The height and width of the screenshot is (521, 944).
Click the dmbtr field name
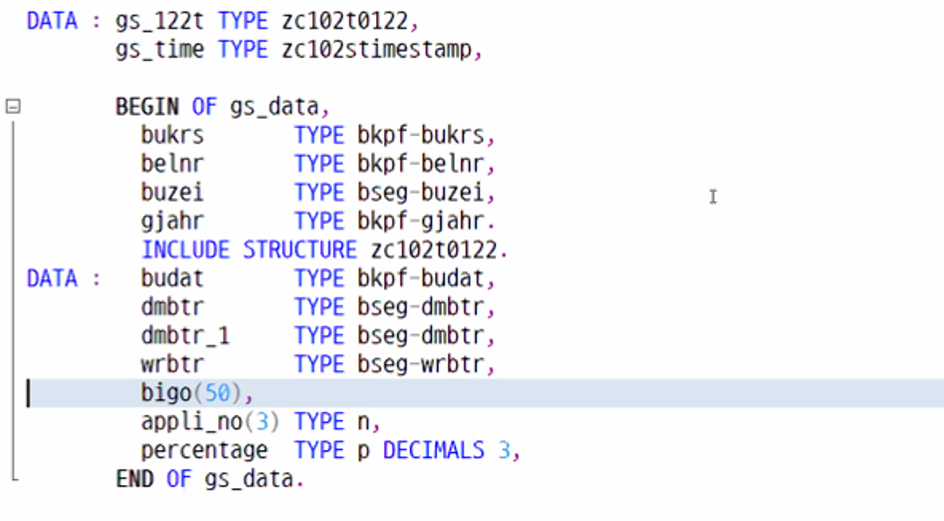pos(172,307)
